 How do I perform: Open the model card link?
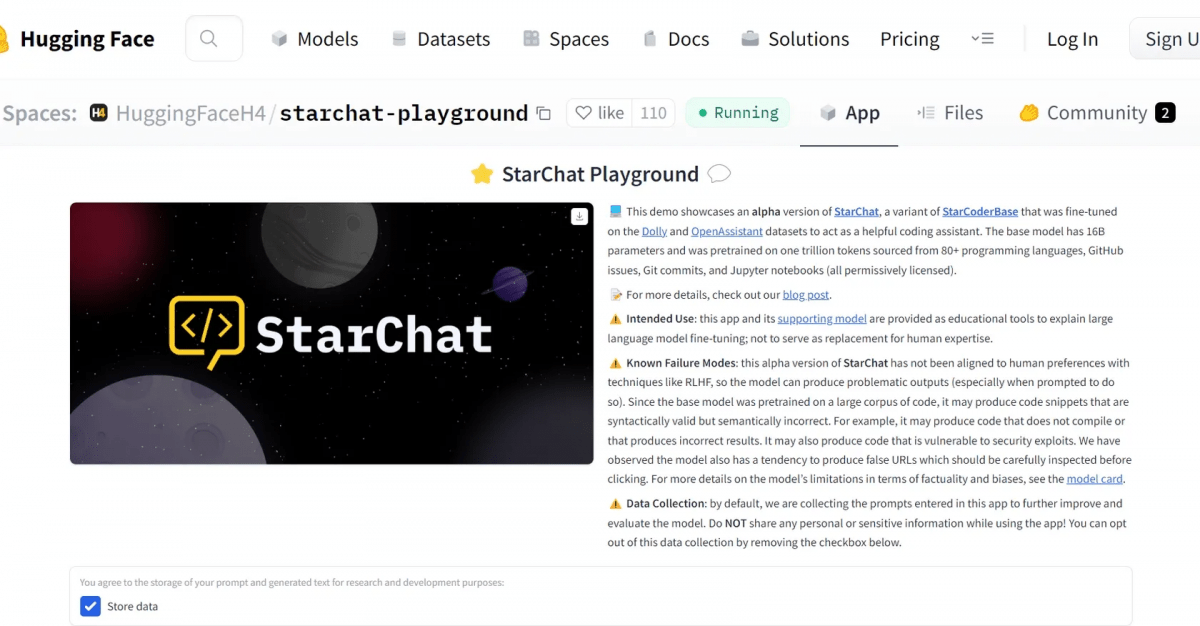(x=1094, y=478)
